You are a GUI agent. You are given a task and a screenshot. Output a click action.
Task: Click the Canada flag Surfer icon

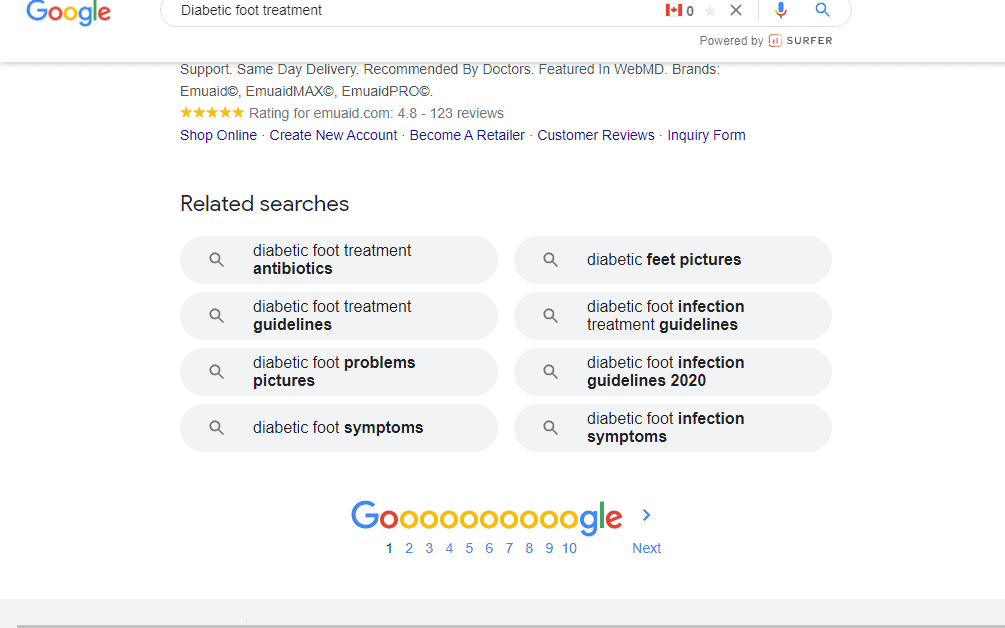[674, 10]
